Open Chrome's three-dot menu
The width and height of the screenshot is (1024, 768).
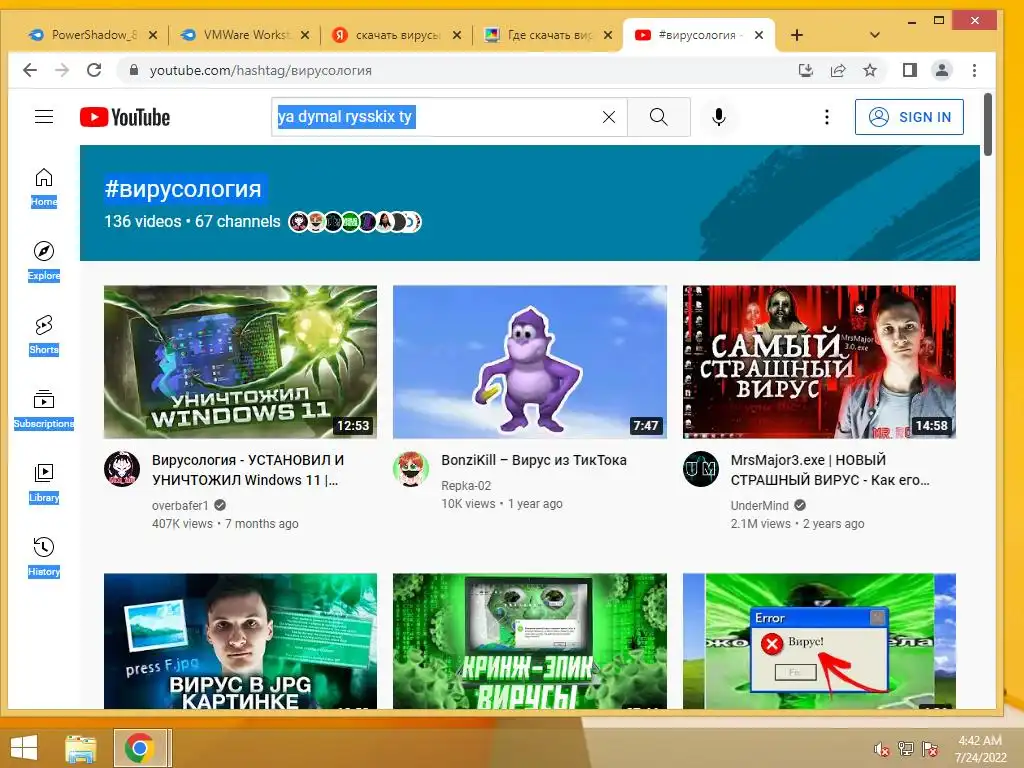click(x=974, y=70)
